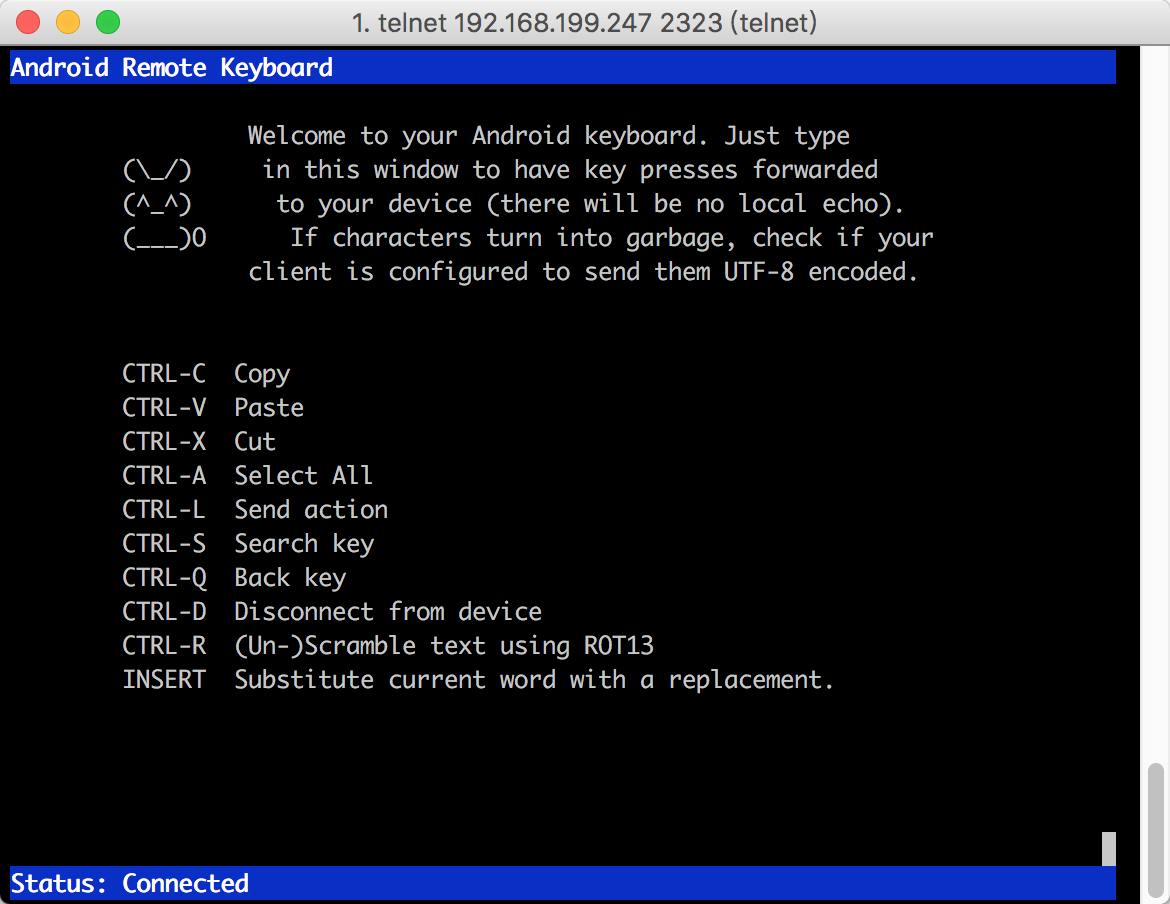Click the welcome message first line
This screenshot has width=1170, height=904.
pos(548,135)
